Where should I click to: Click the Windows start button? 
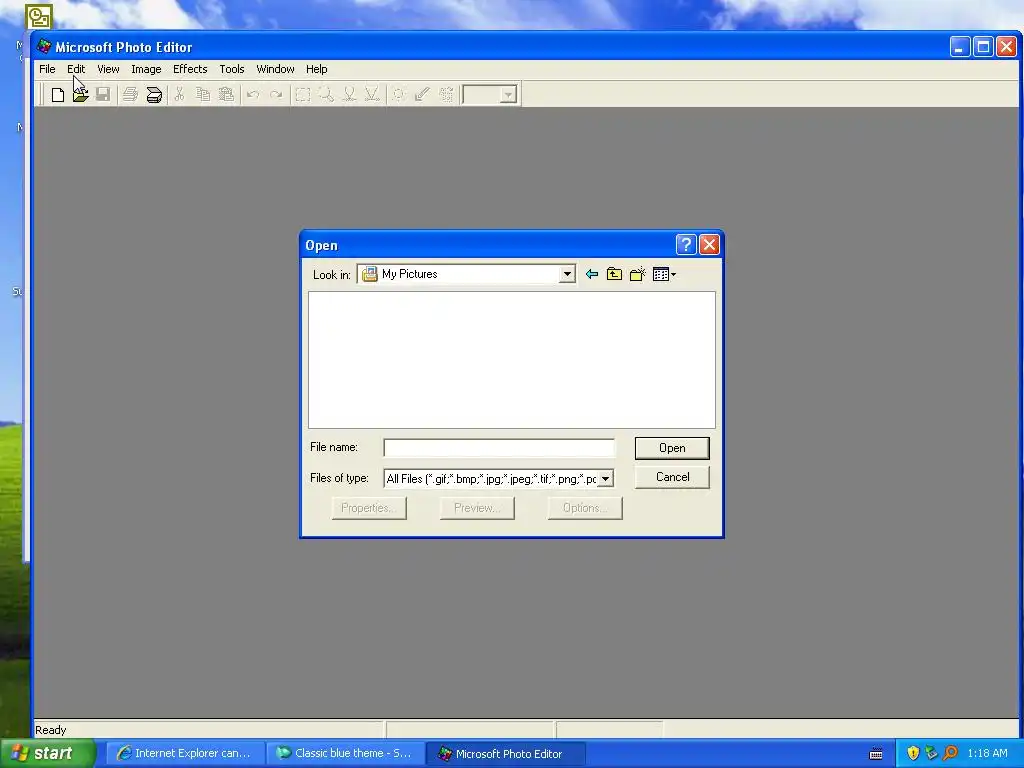(47, 754)
